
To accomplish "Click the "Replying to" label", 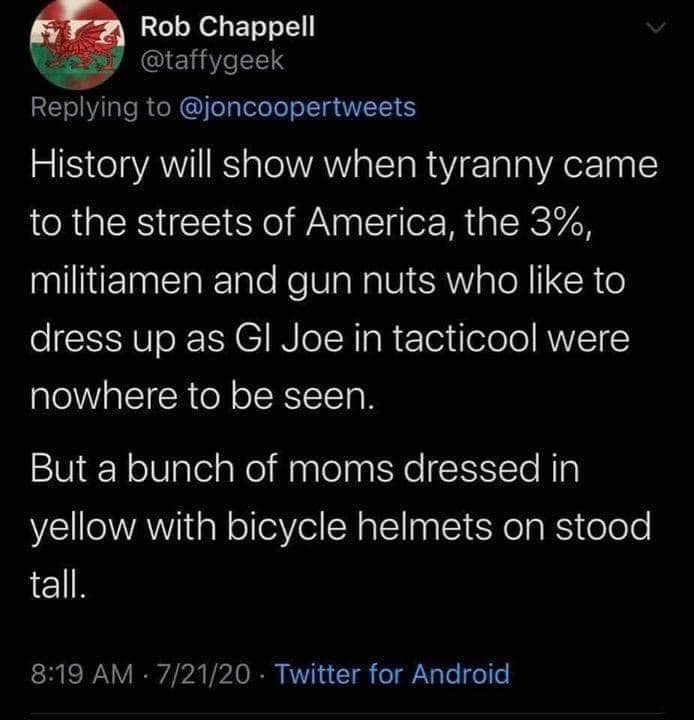I will click(100, 107).
